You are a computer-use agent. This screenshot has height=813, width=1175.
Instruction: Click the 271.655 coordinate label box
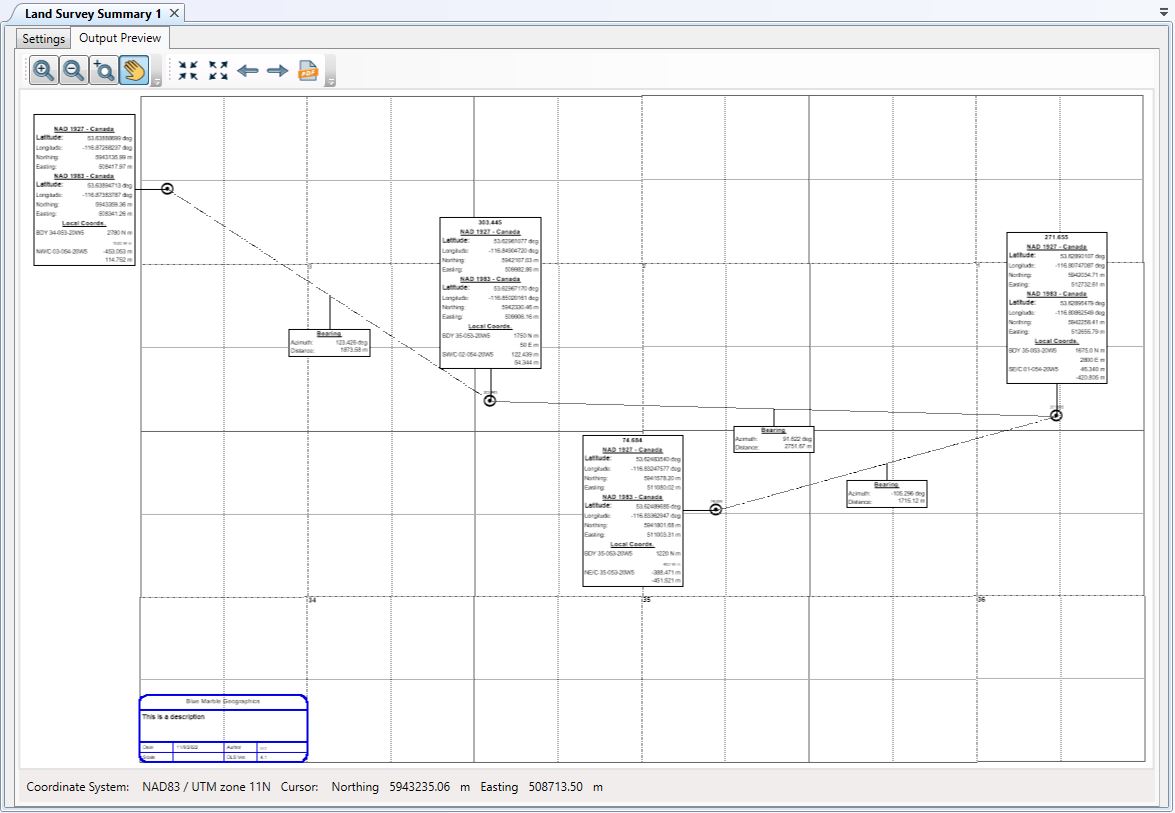[1056, 308]
